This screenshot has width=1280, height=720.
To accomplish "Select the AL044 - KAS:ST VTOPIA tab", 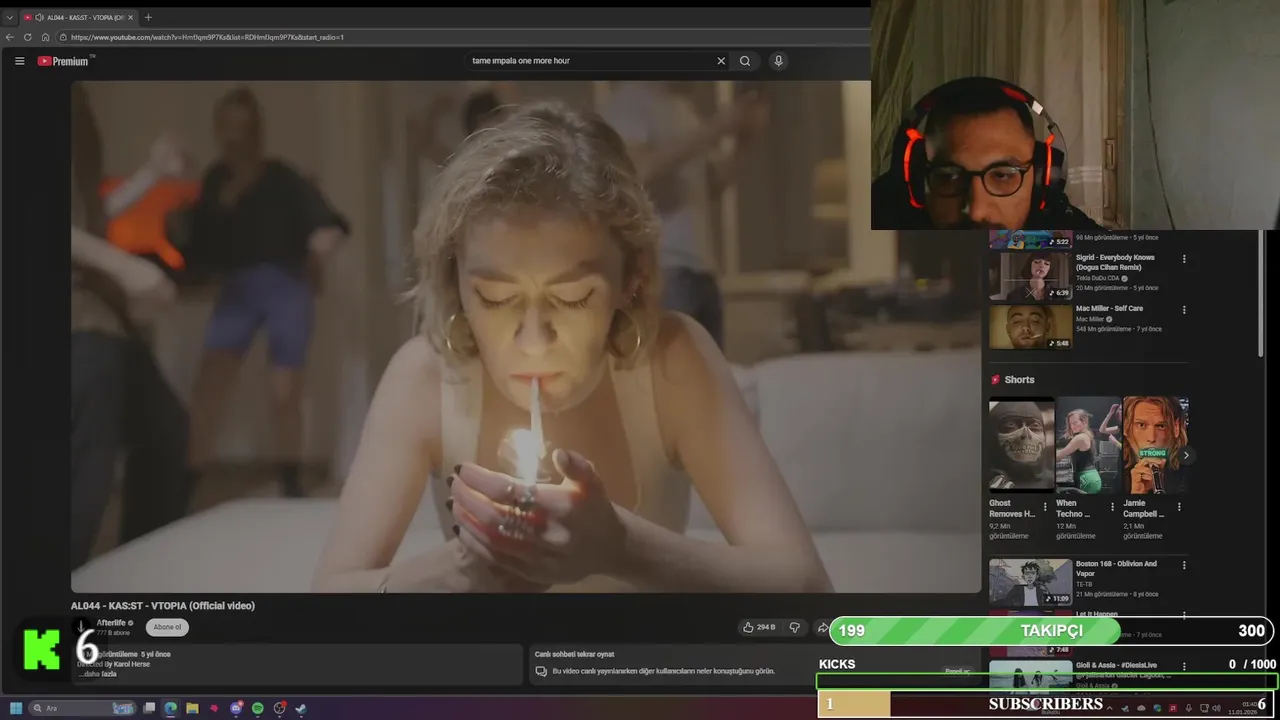I will [77, 17].
